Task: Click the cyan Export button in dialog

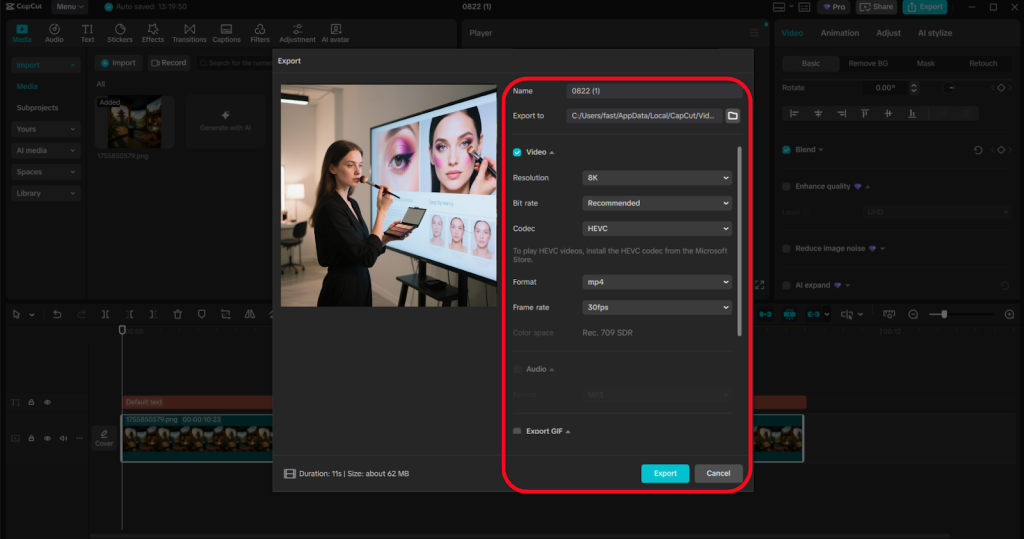Action: (x=665, y=474)
